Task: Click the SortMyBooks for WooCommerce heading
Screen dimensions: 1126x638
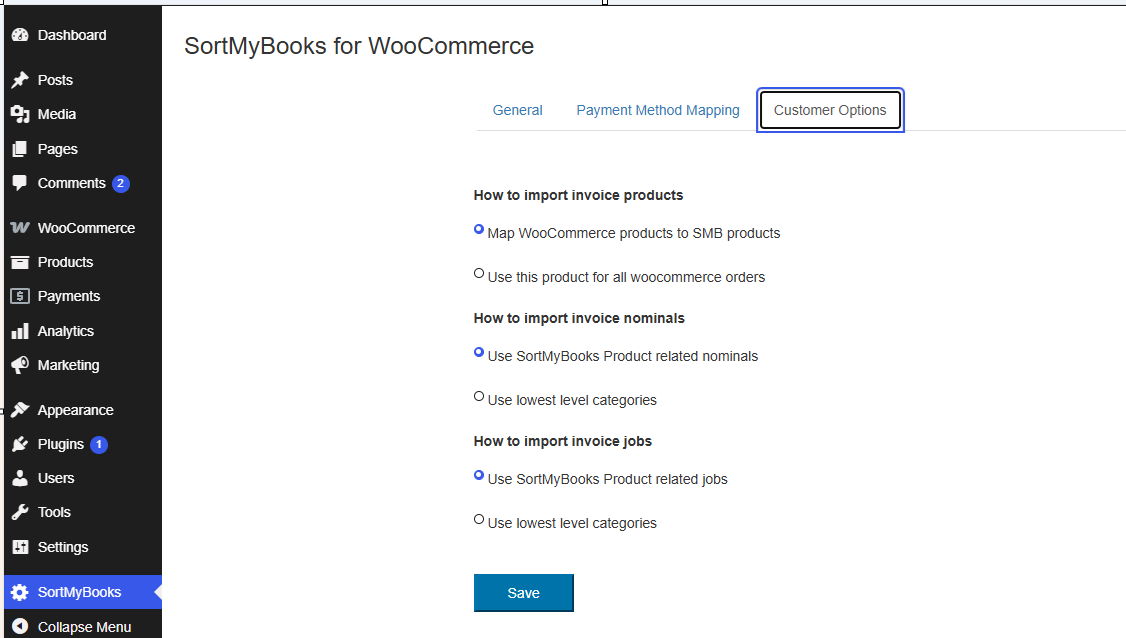Action: [x=359, y=46]
